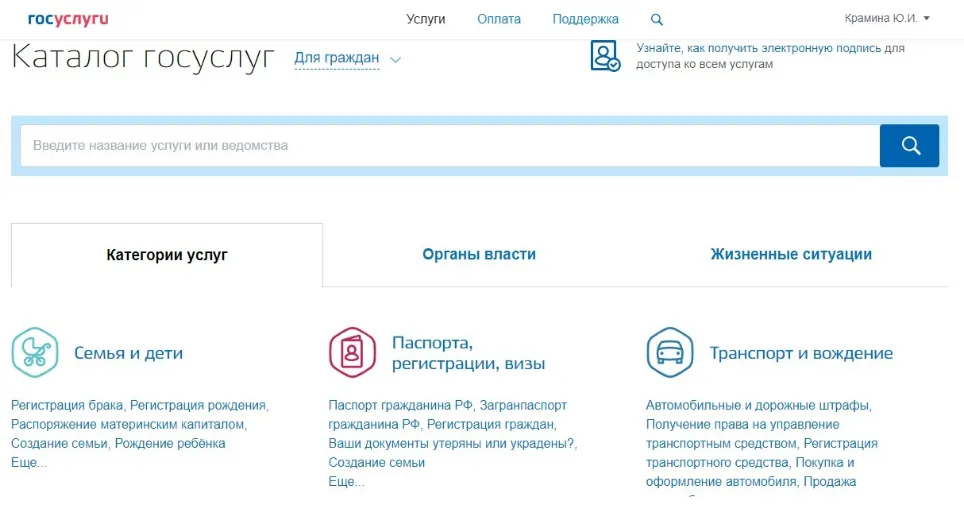Click the blue search button
Viewport: 964px width, 506px height.
coord(909,146)
